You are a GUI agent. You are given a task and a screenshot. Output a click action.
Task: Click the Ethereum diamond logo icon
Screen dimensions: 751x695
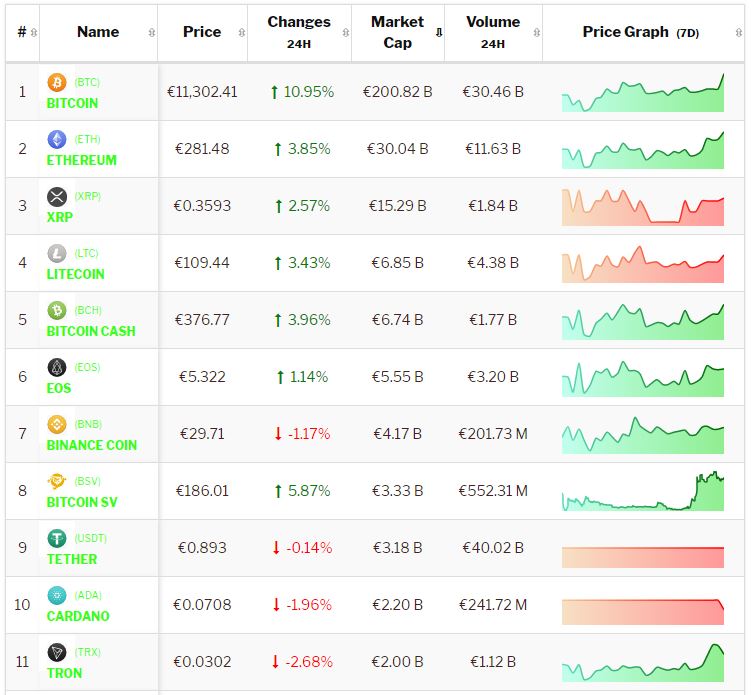click(x=57, y=139)
